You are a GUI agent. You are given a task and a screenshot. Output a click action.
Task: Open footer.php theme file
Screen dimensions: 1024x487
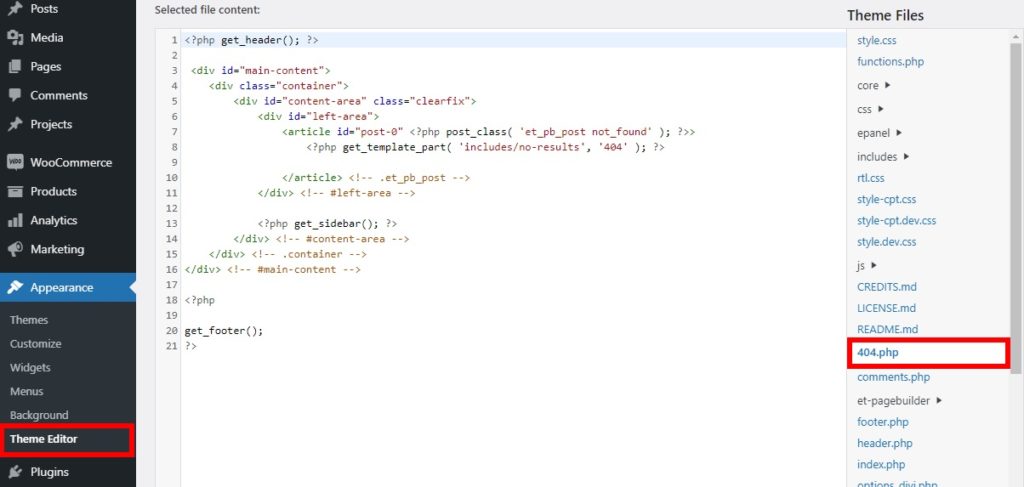(x=883, y=422)
